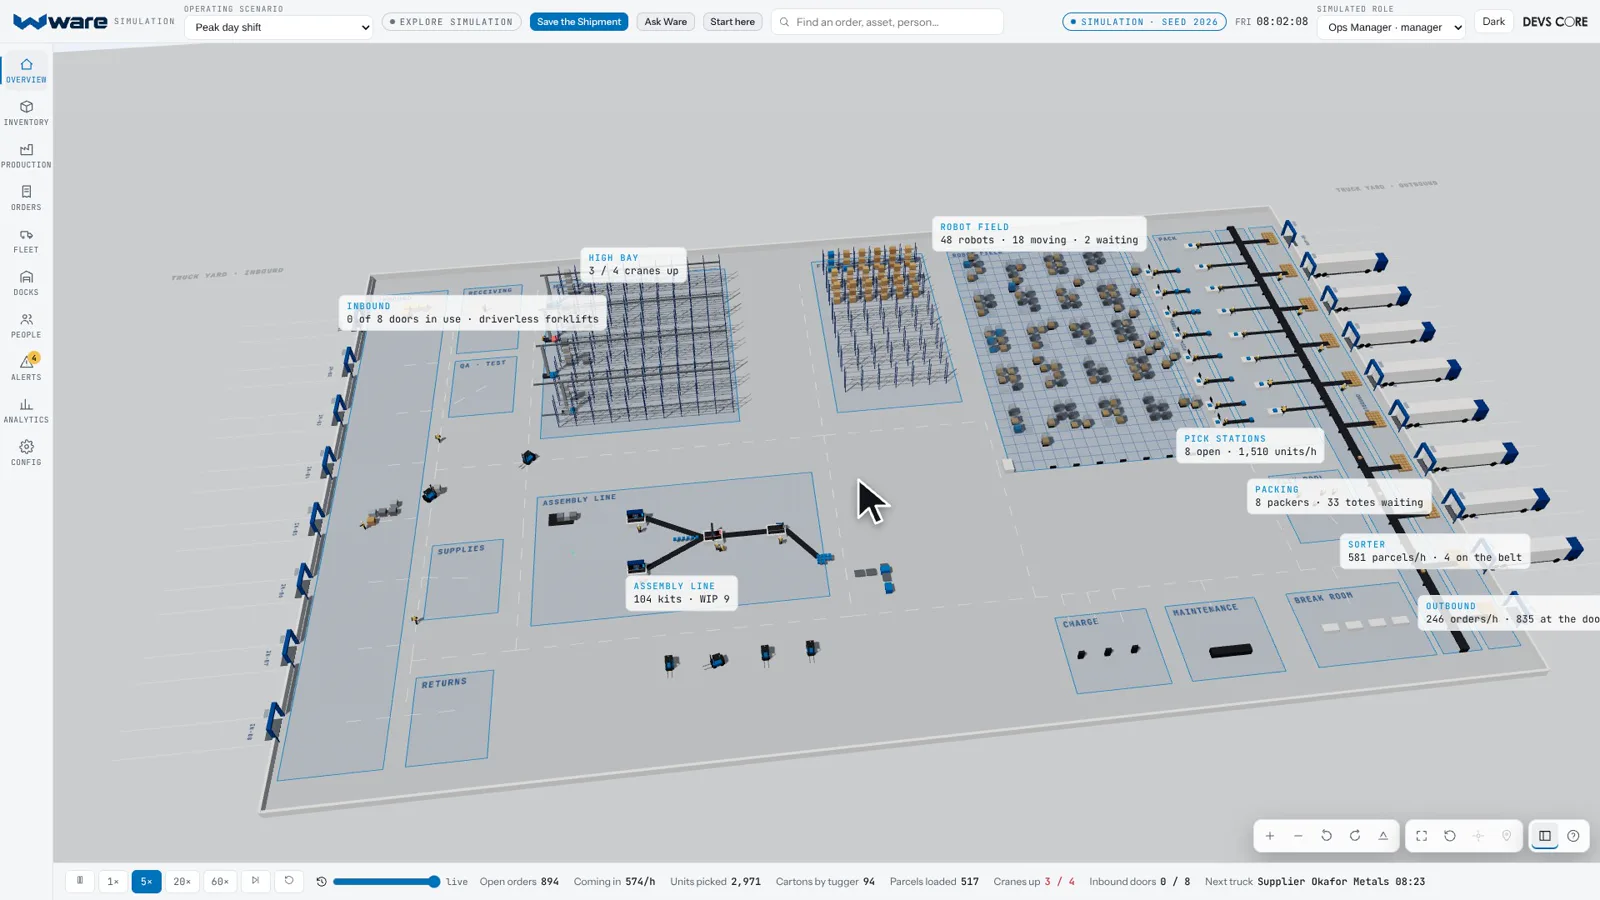The height and width of the screenshot is (900, 1600).
Task: Reset the camera view in the view toolbar
Action: click(1450, 836)
